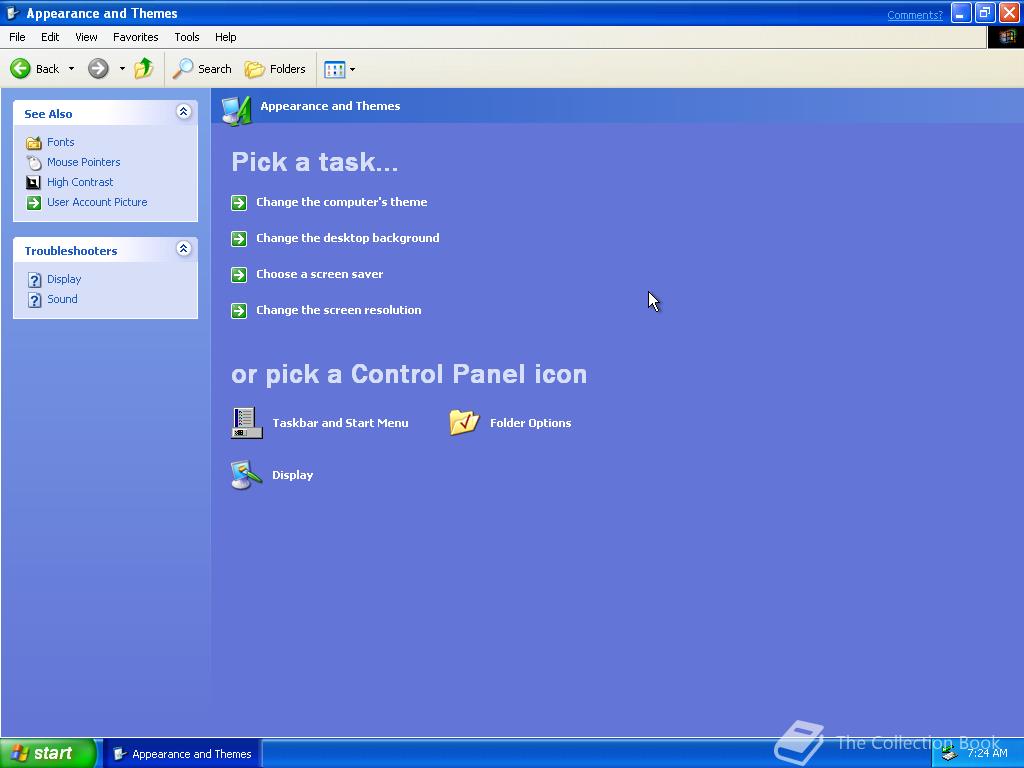Viewport: 1024px width, 768px height.
Task: Collapse the See Also panel
Action: coord(184,112)
